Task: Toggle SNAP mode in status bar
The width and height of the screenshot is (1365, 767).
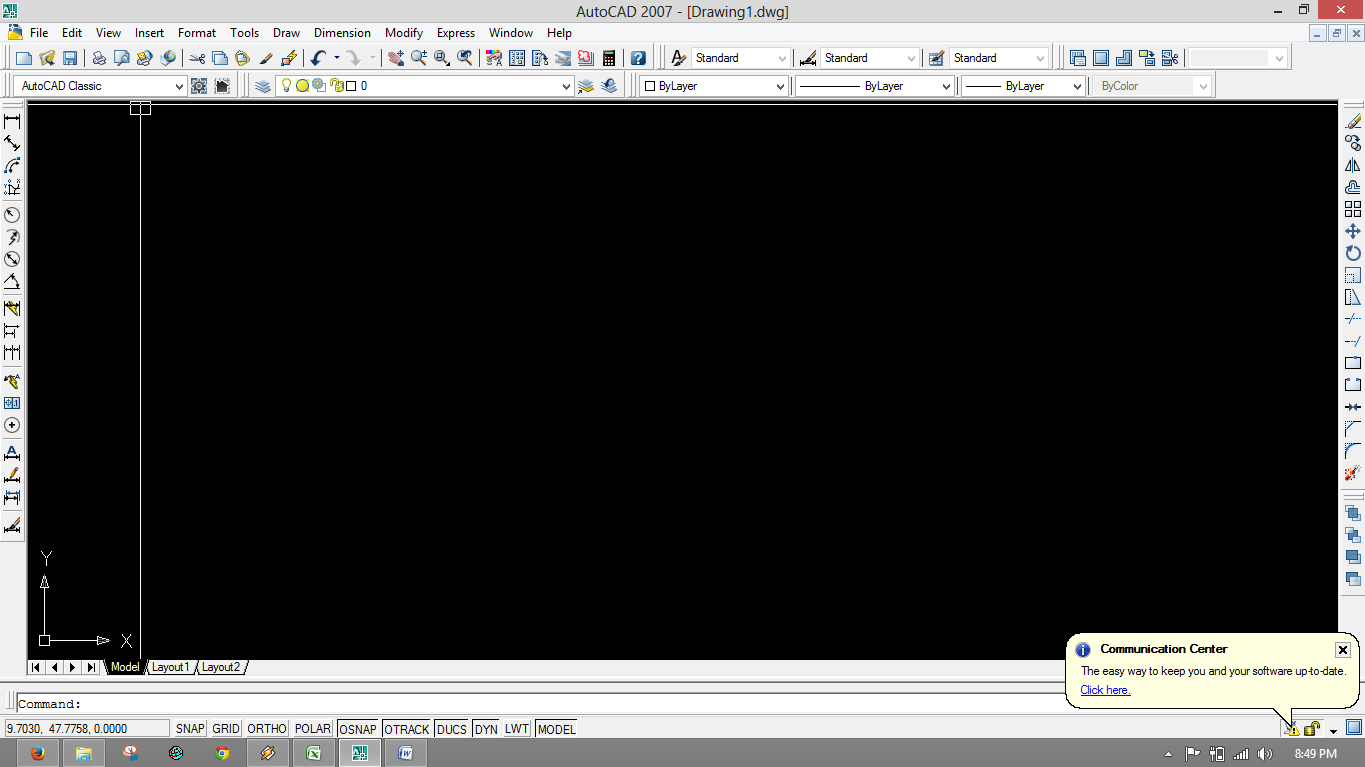Action: coord(190,729)
